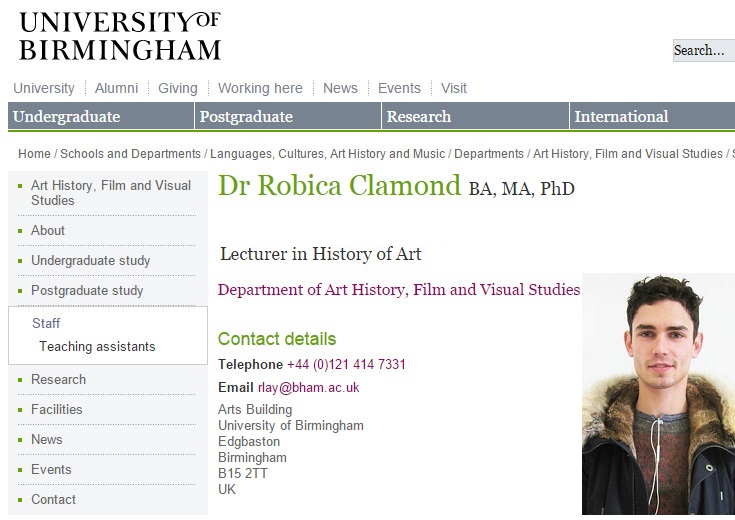Open the Contact sidebar item

53,500
